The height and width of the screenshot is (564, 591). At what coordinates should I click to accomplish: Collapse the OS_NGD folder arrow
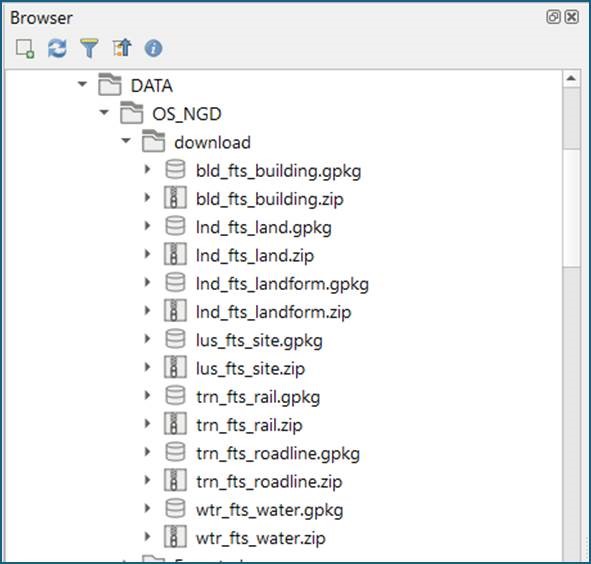[104, 112]
